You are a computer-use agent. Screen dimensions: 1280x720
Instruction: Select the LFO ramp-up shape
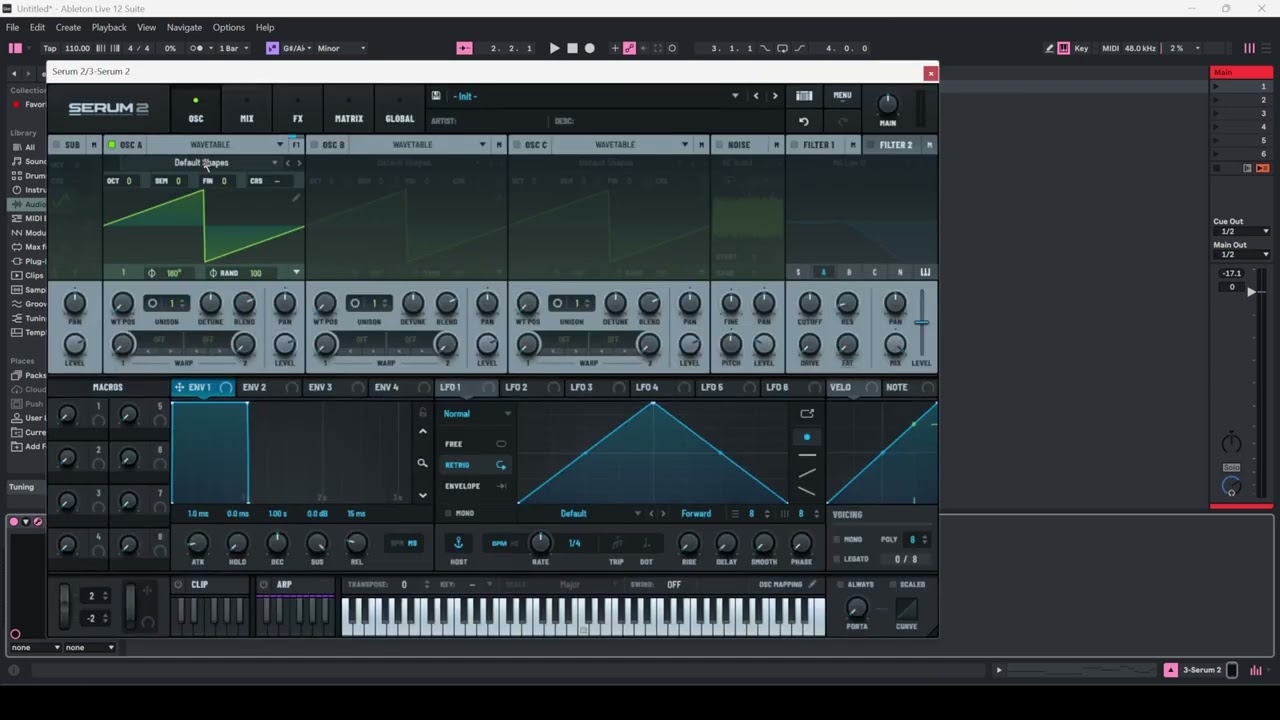click(x=807, y=473)
